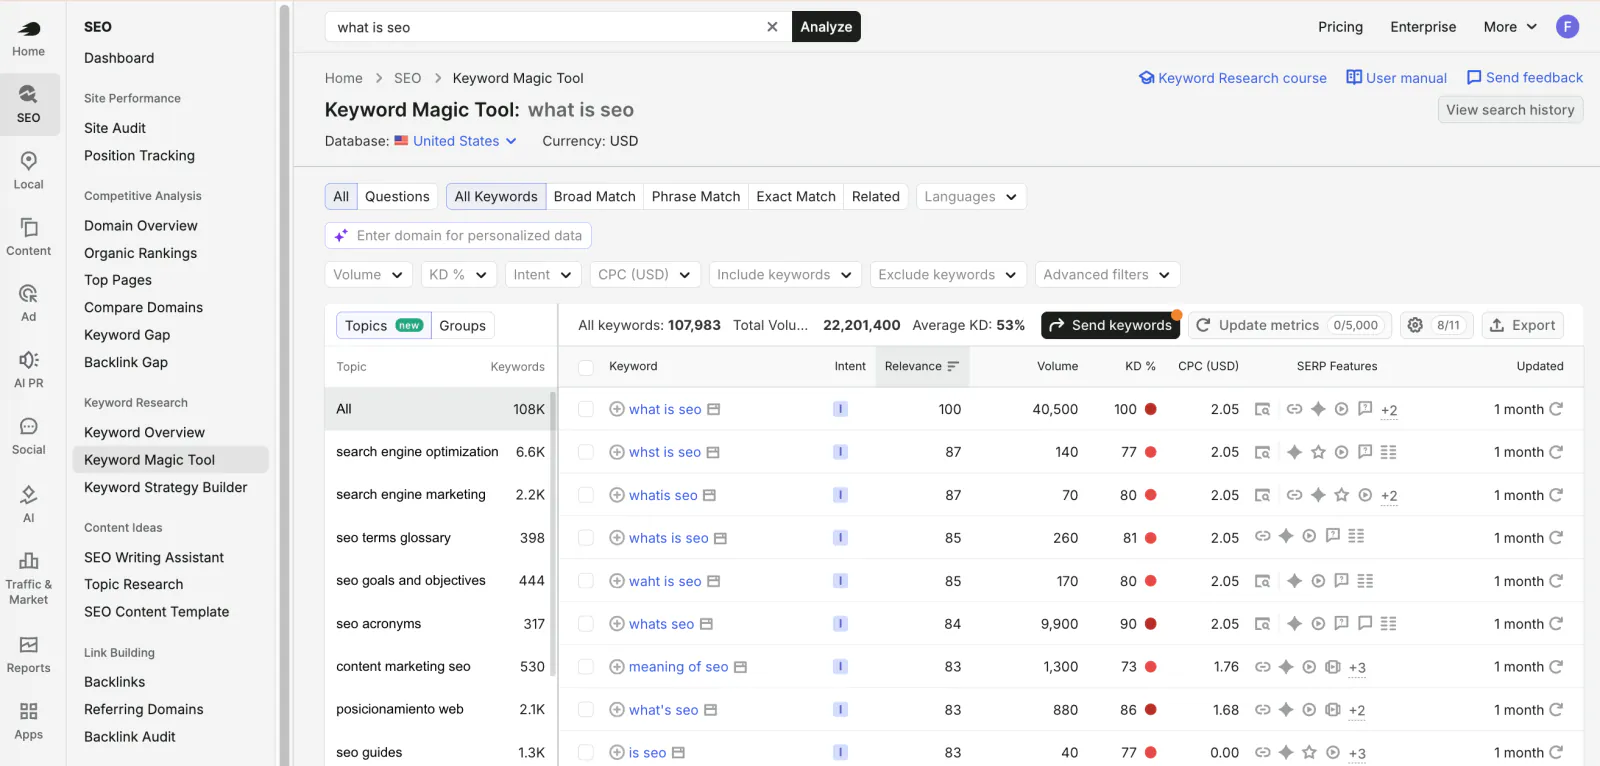Open the Traffic & Market sidebar section
Image resolution: width=1600 pixels, height=766 pixels.
coord(28,577)
